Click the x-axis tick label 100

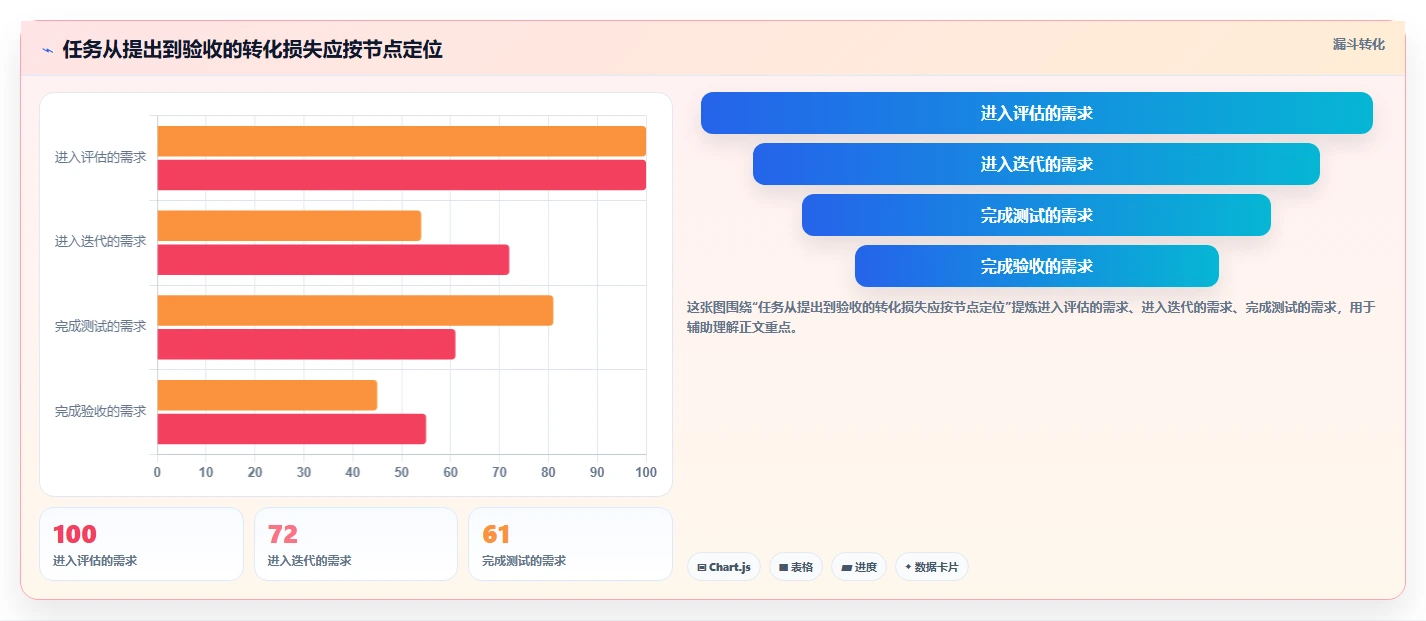646,472
